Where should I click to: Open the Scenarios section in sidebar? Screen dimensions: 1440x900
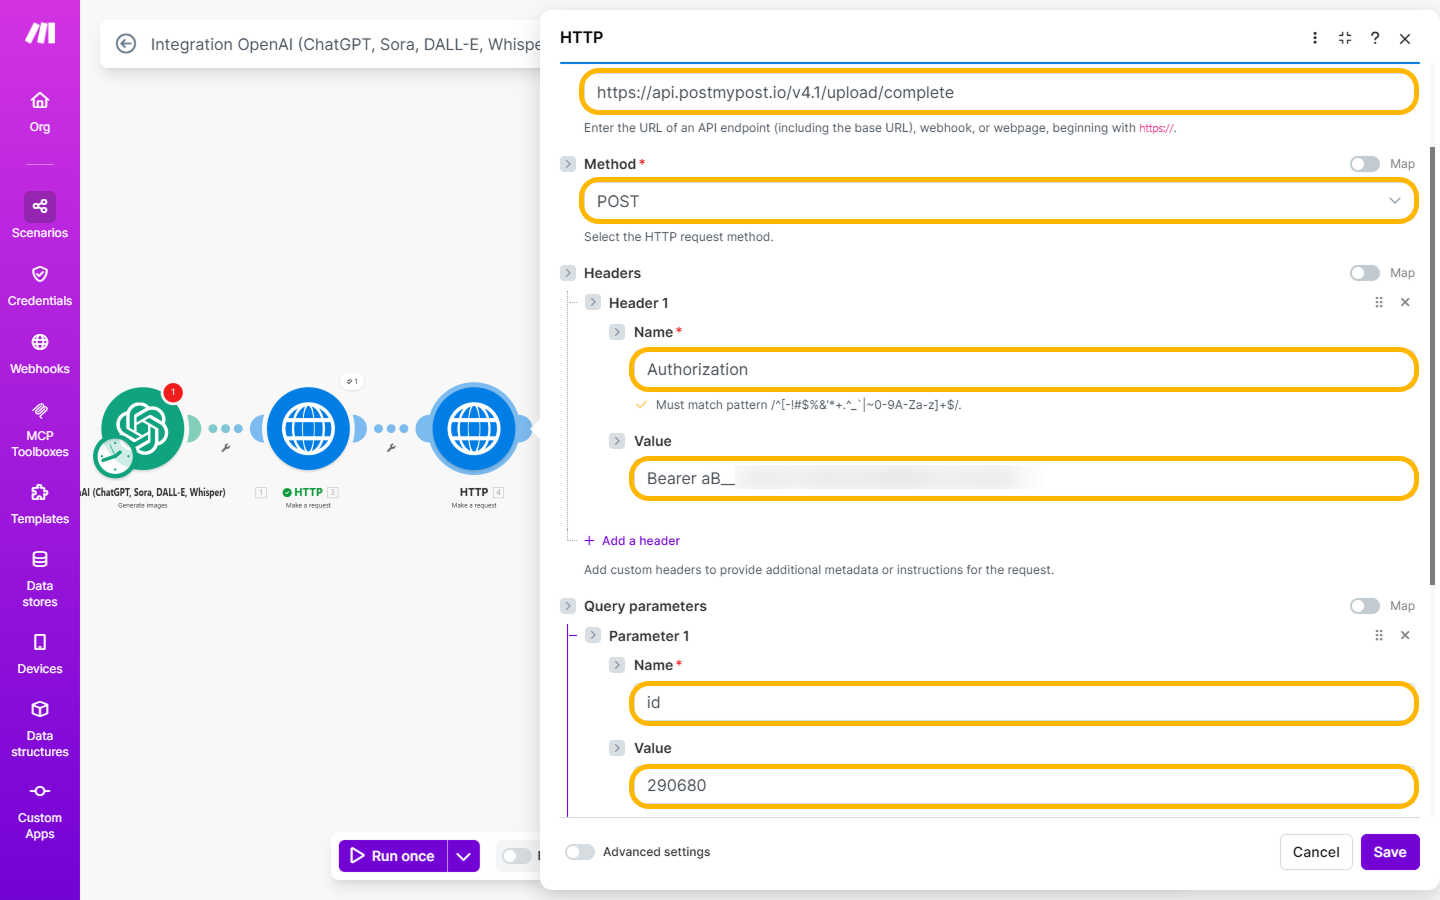[40, 216]
